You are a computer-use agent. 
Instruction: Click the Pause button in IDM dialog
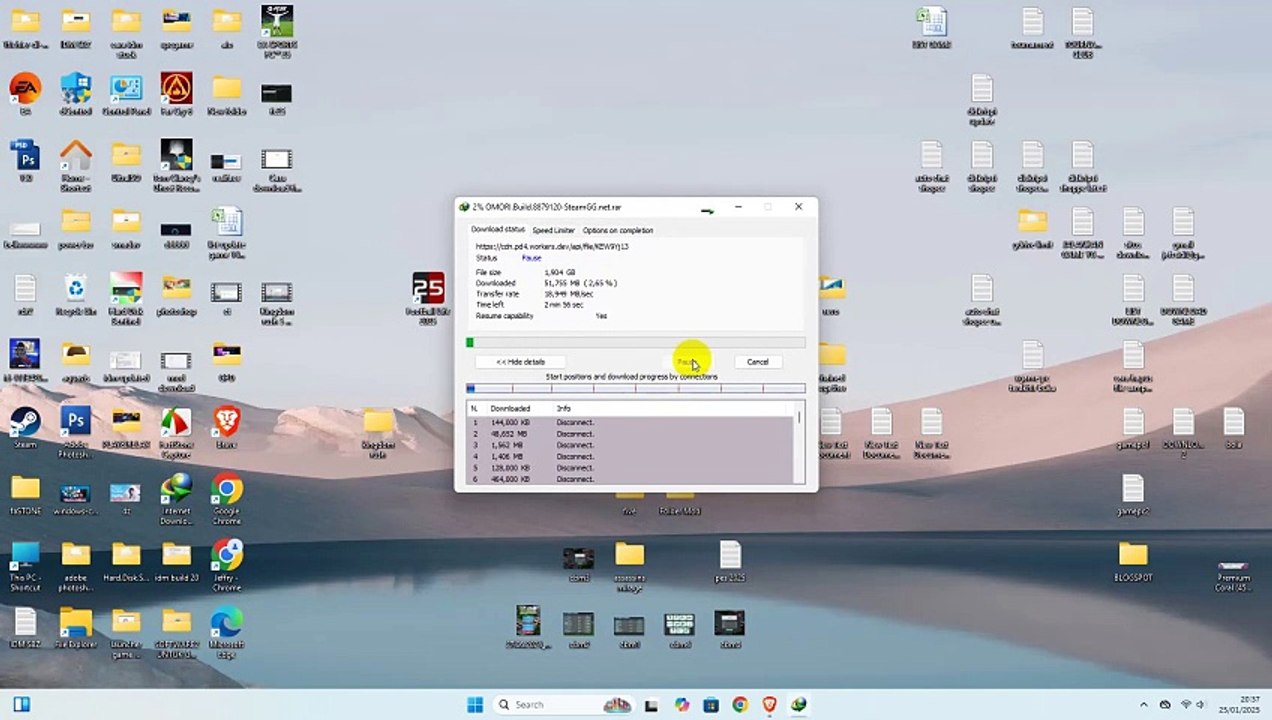coord(688,361)
